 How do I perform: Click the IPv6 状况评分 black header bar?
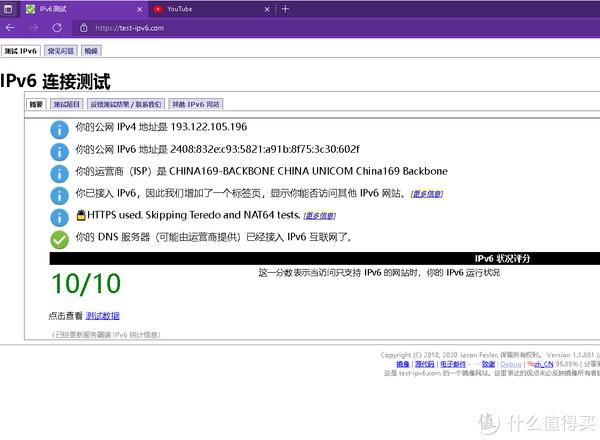pyautogui.click(x=324, y=258)
